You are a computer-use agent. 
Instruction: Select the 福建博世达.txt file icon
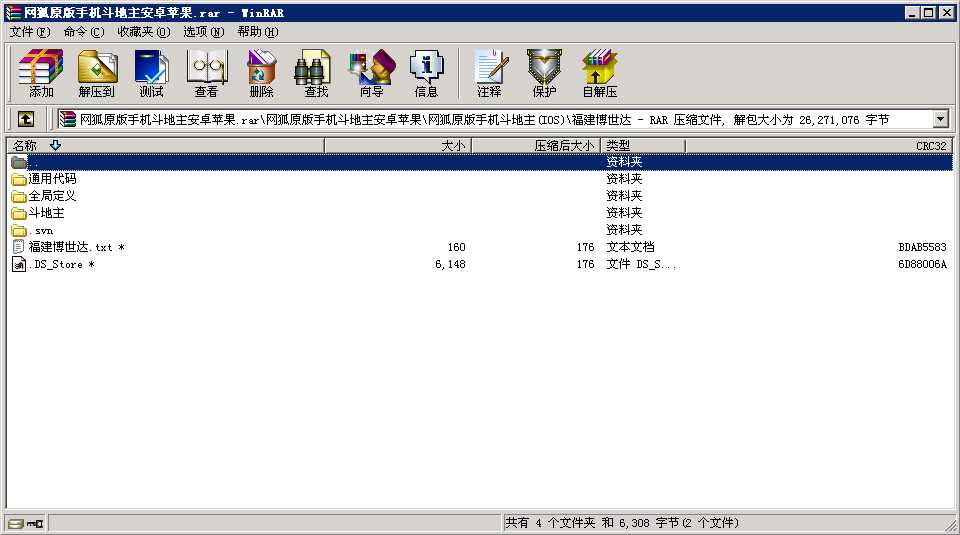tap(19, 247)
